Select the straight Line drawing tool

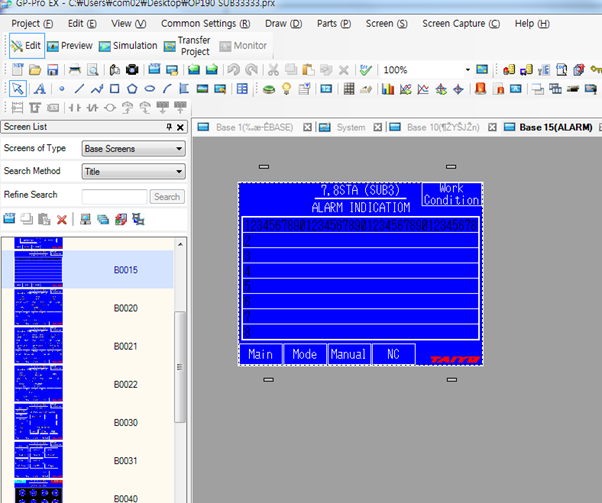point(79,89)
